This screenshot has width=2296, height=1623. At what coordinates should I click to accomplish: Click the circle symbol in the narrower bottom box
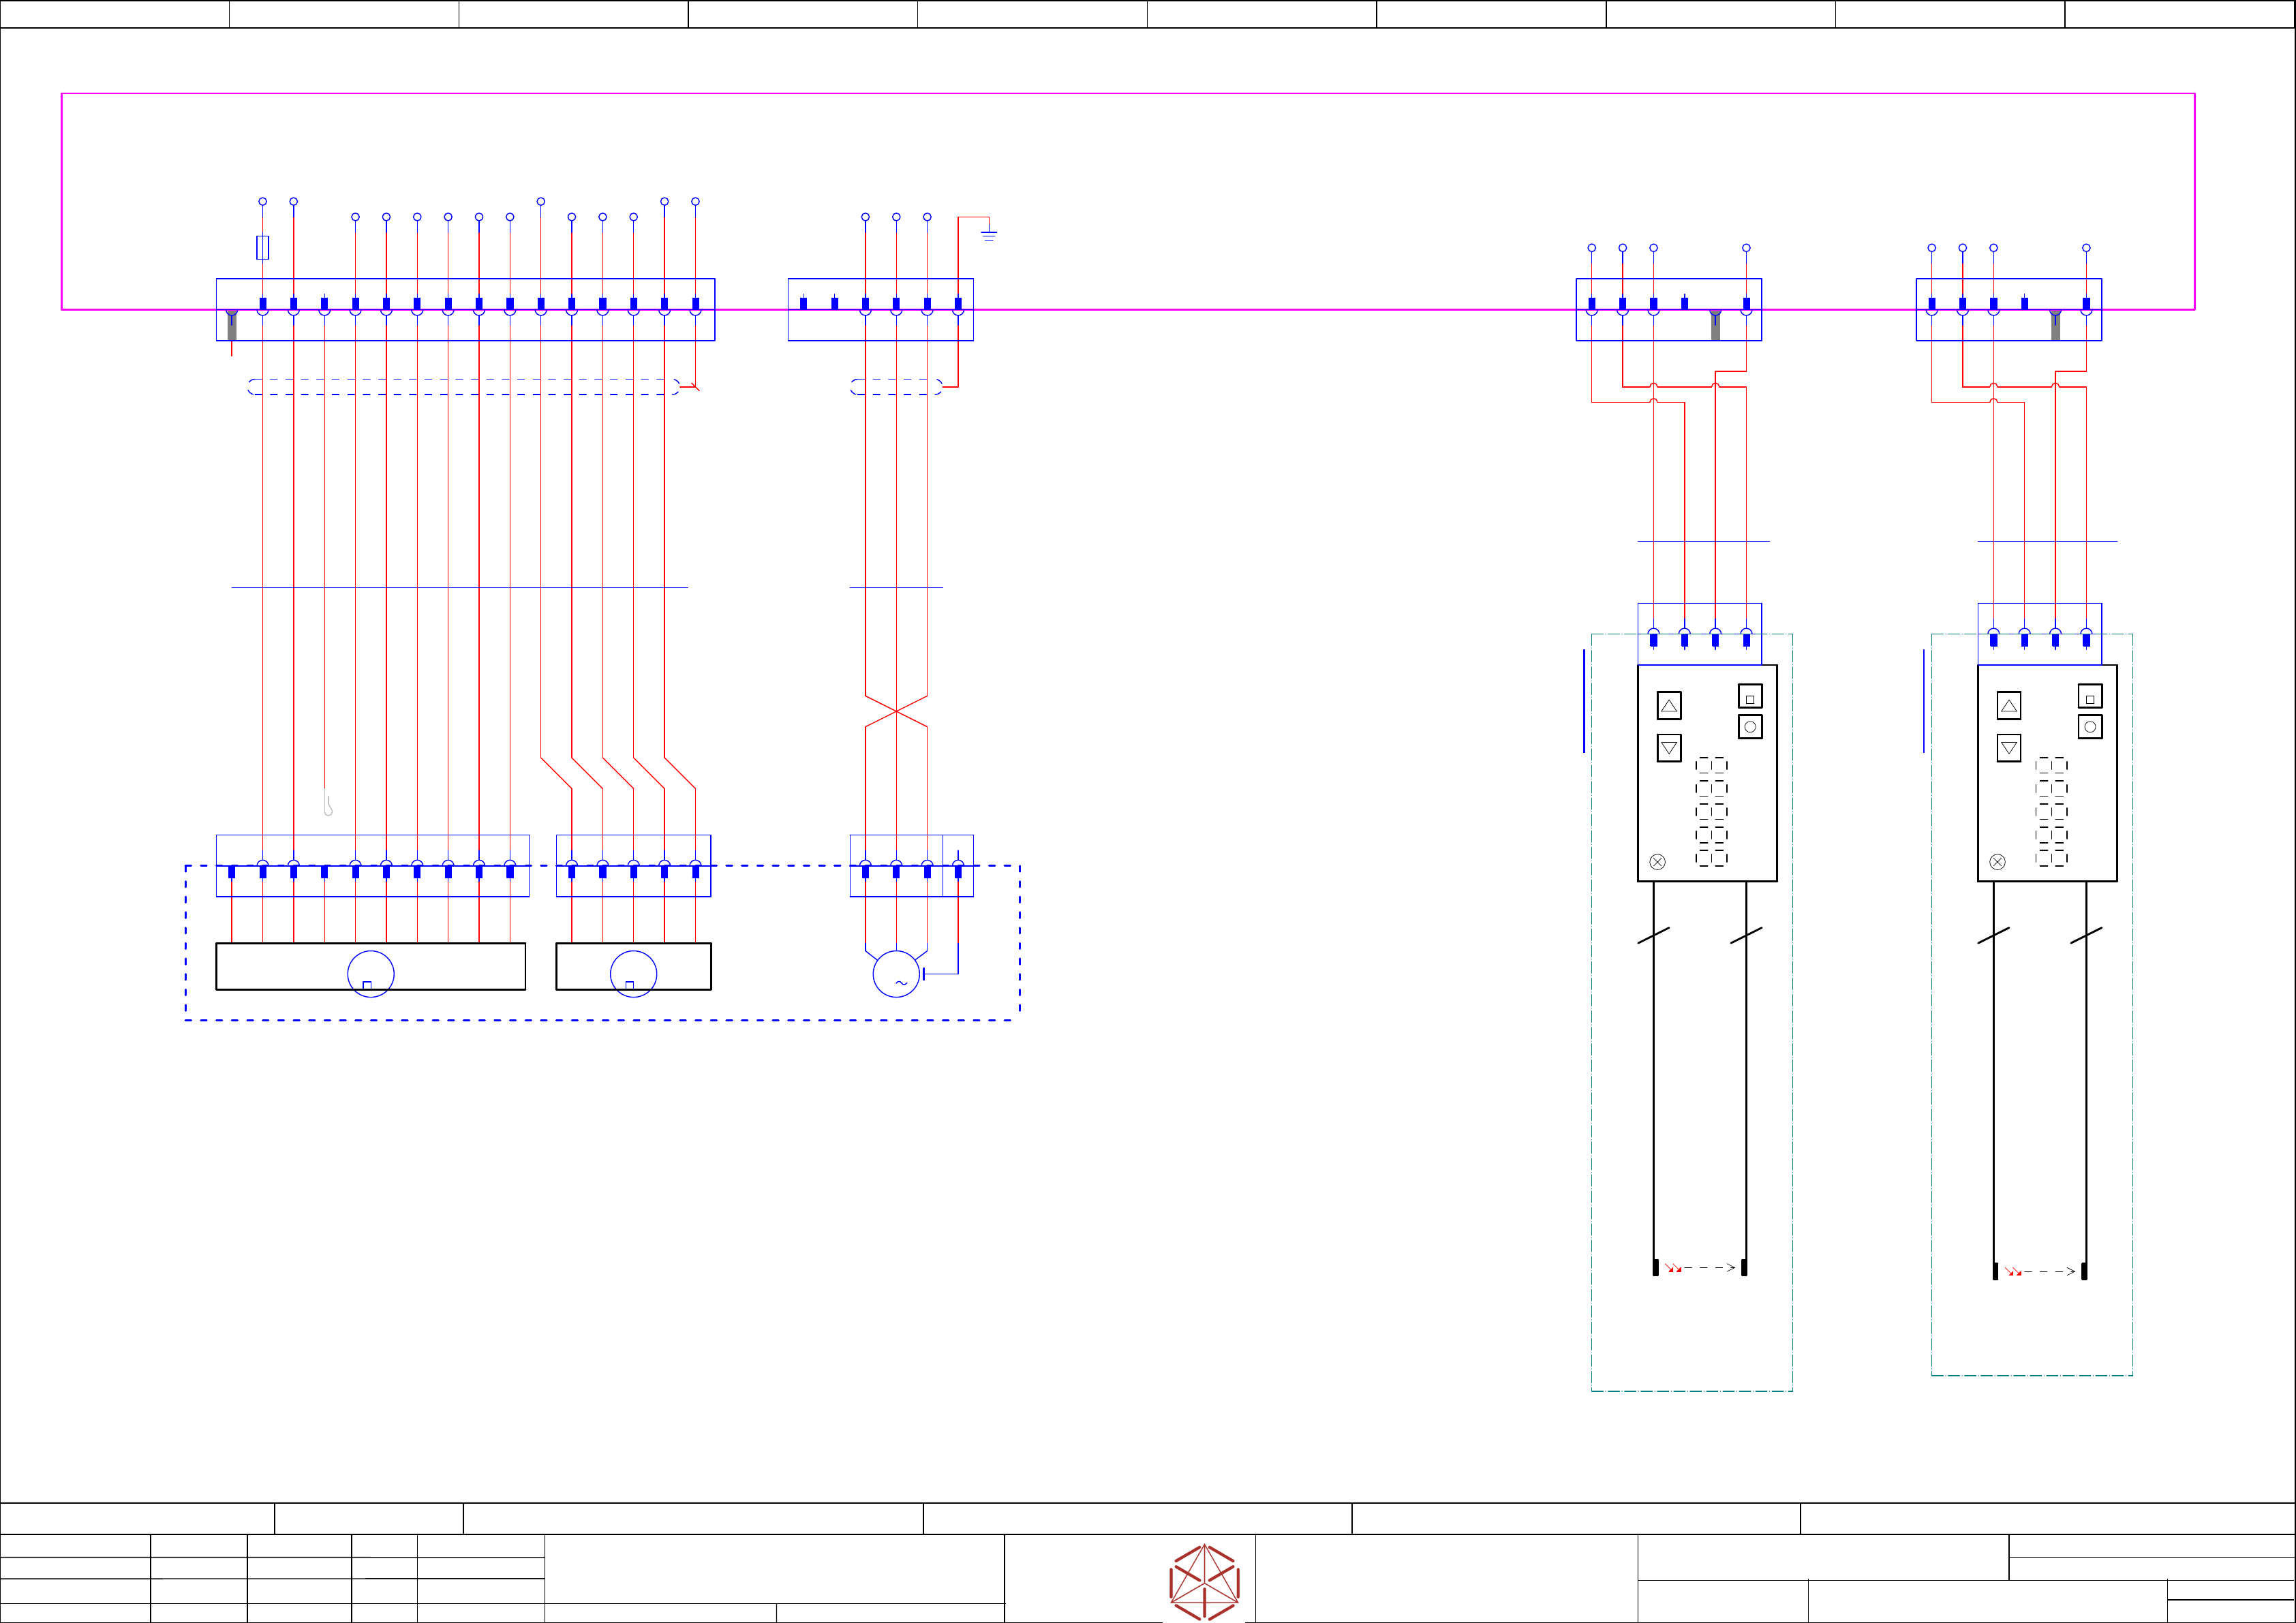coord(633,973)
